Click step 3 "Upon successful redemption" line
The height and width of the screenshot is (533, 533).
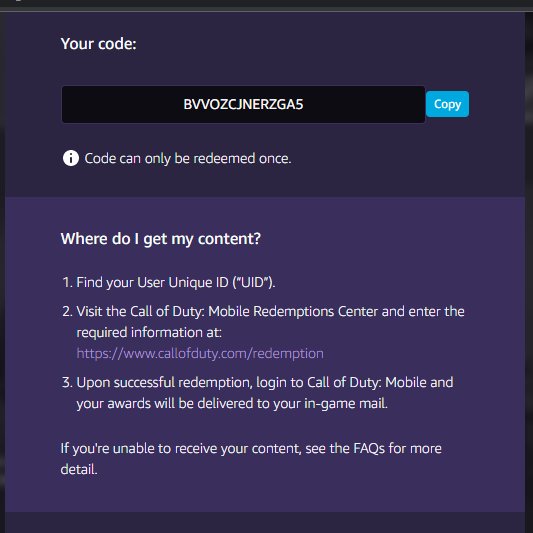(x=258, y=382)
